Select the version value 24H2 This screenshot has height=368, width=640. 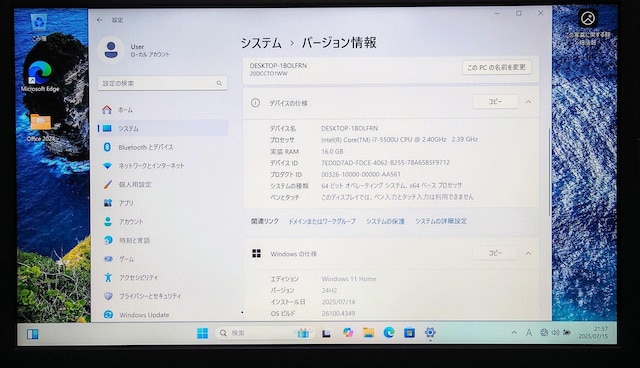pos(329,290)
